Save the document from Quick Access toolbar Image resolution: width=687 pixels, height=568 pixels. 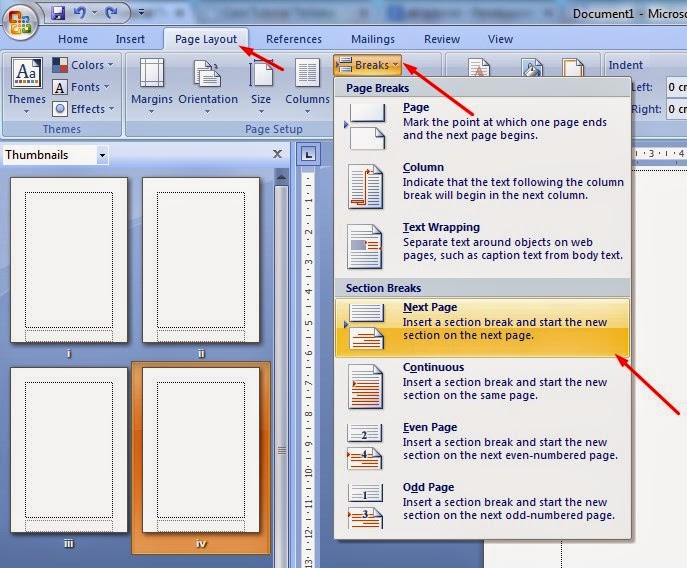coord(58,13)
